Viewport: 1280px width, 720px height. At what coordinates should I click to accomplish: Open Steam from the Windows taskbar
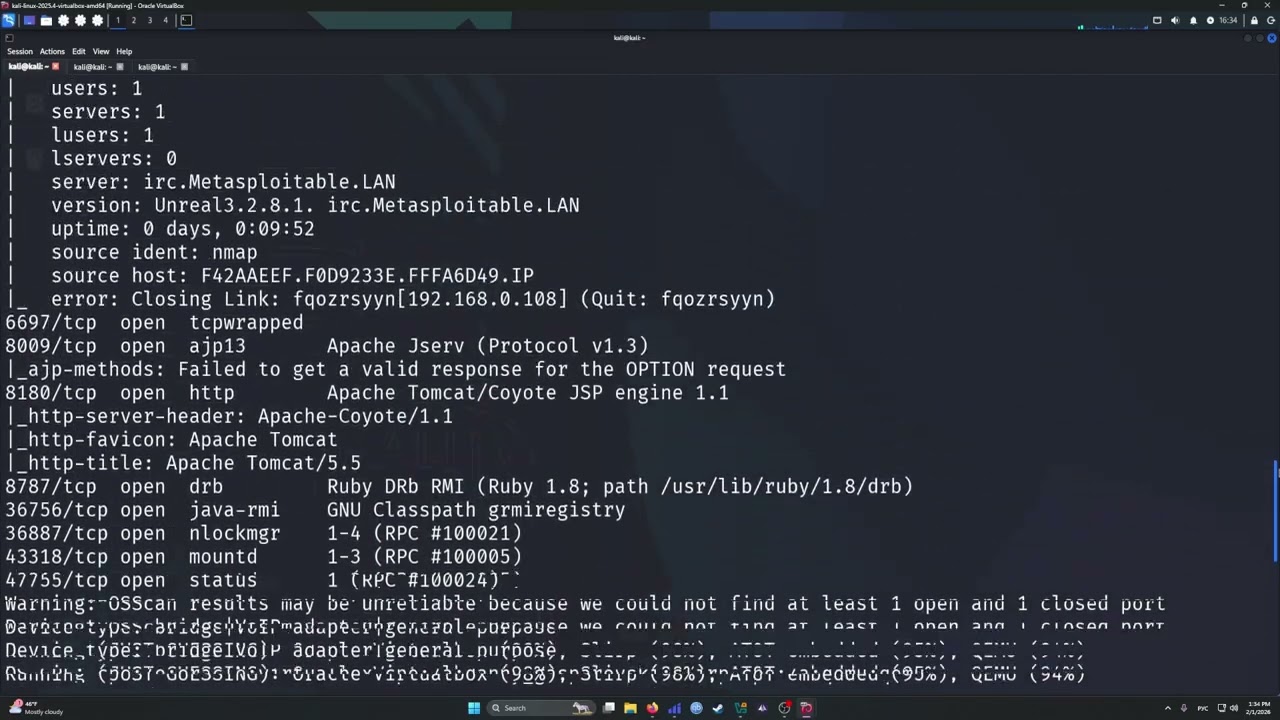pyautogui.click(x=717, y=708)
